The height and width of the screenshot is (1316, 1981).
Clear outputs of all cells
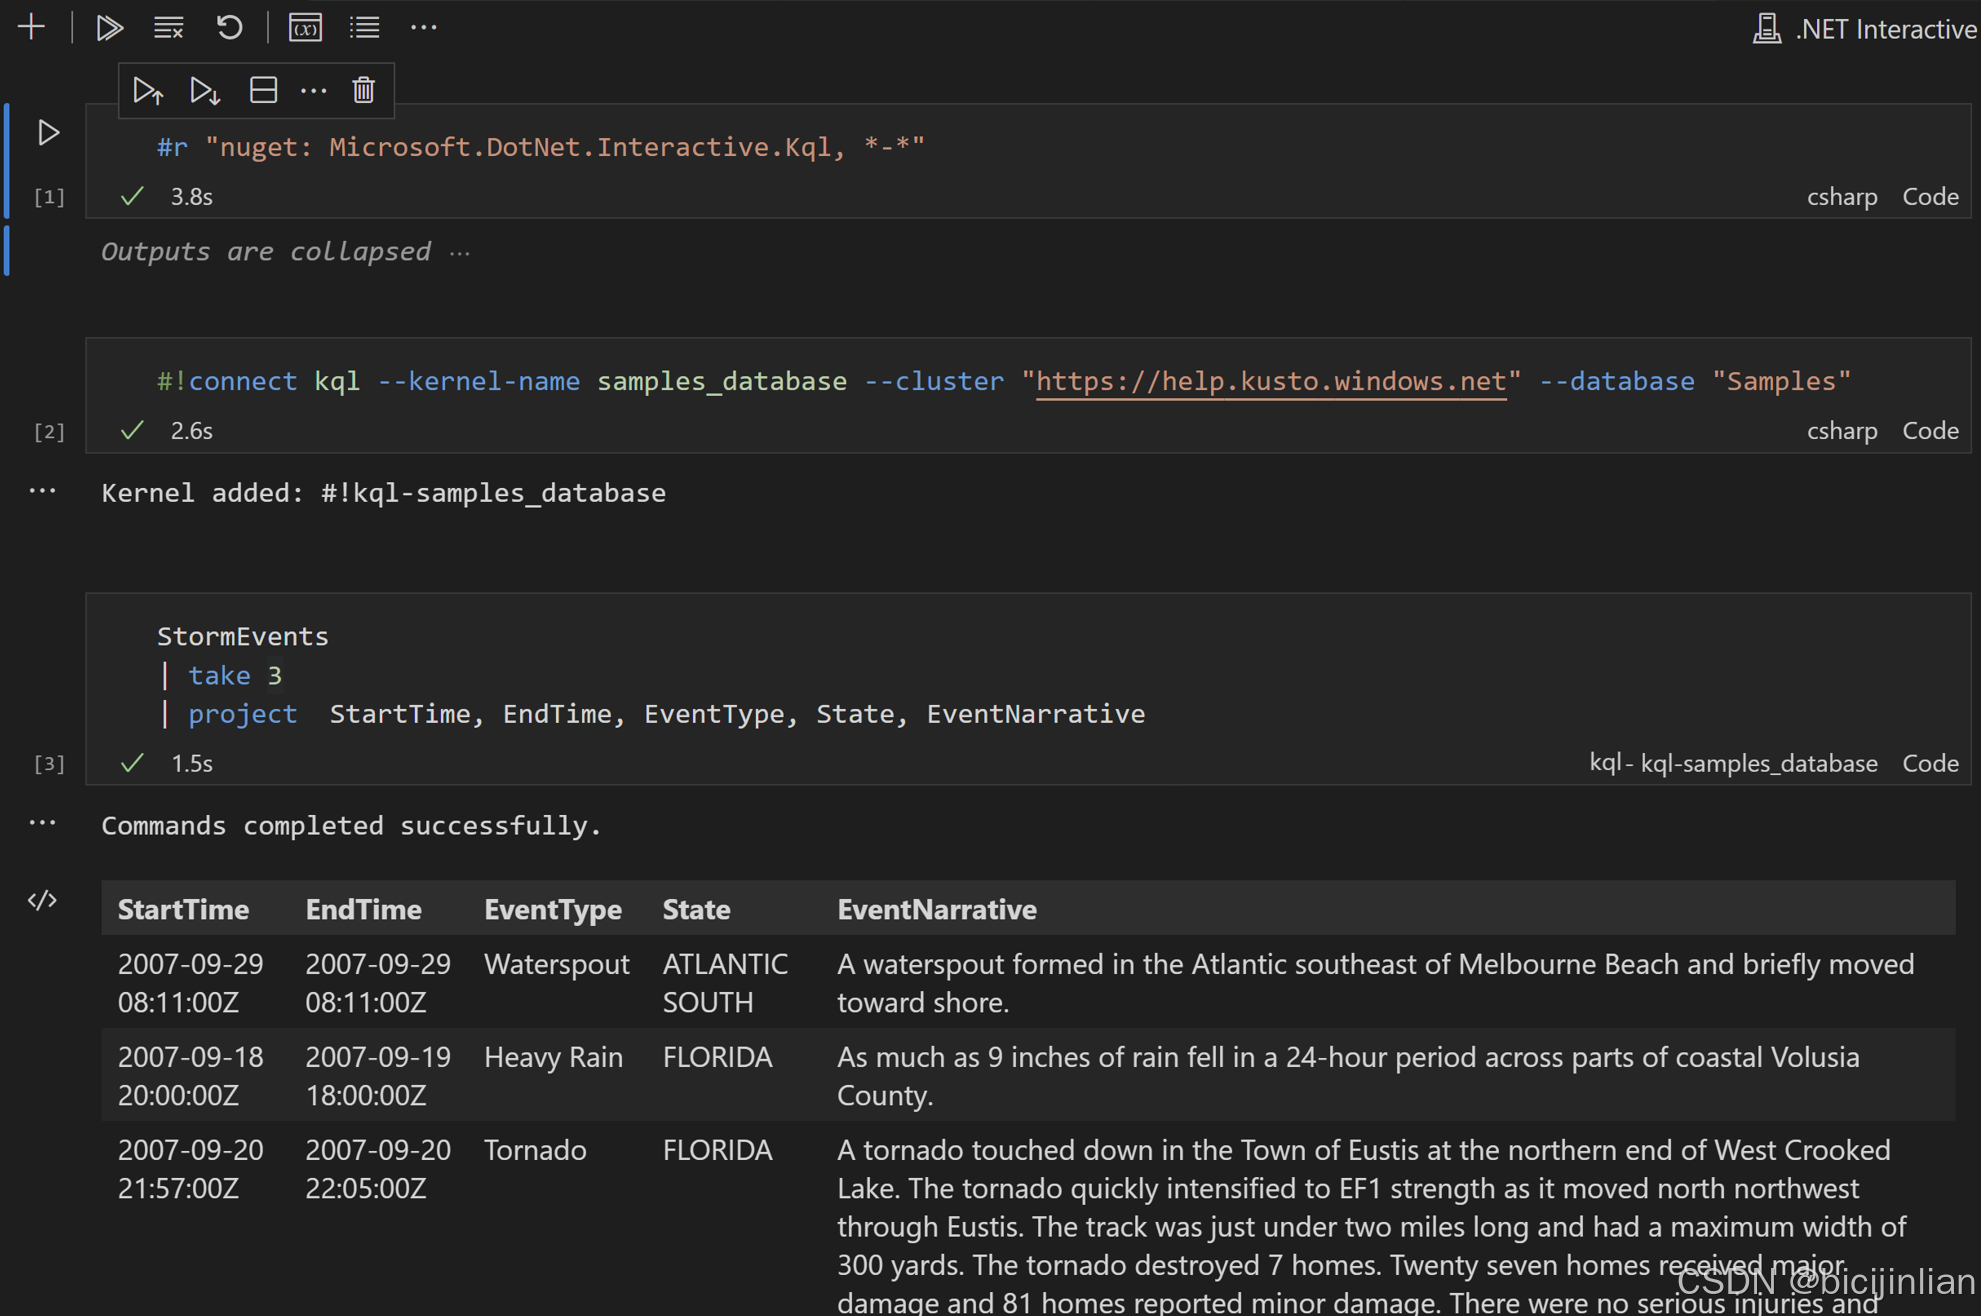(x=168, y=27)
